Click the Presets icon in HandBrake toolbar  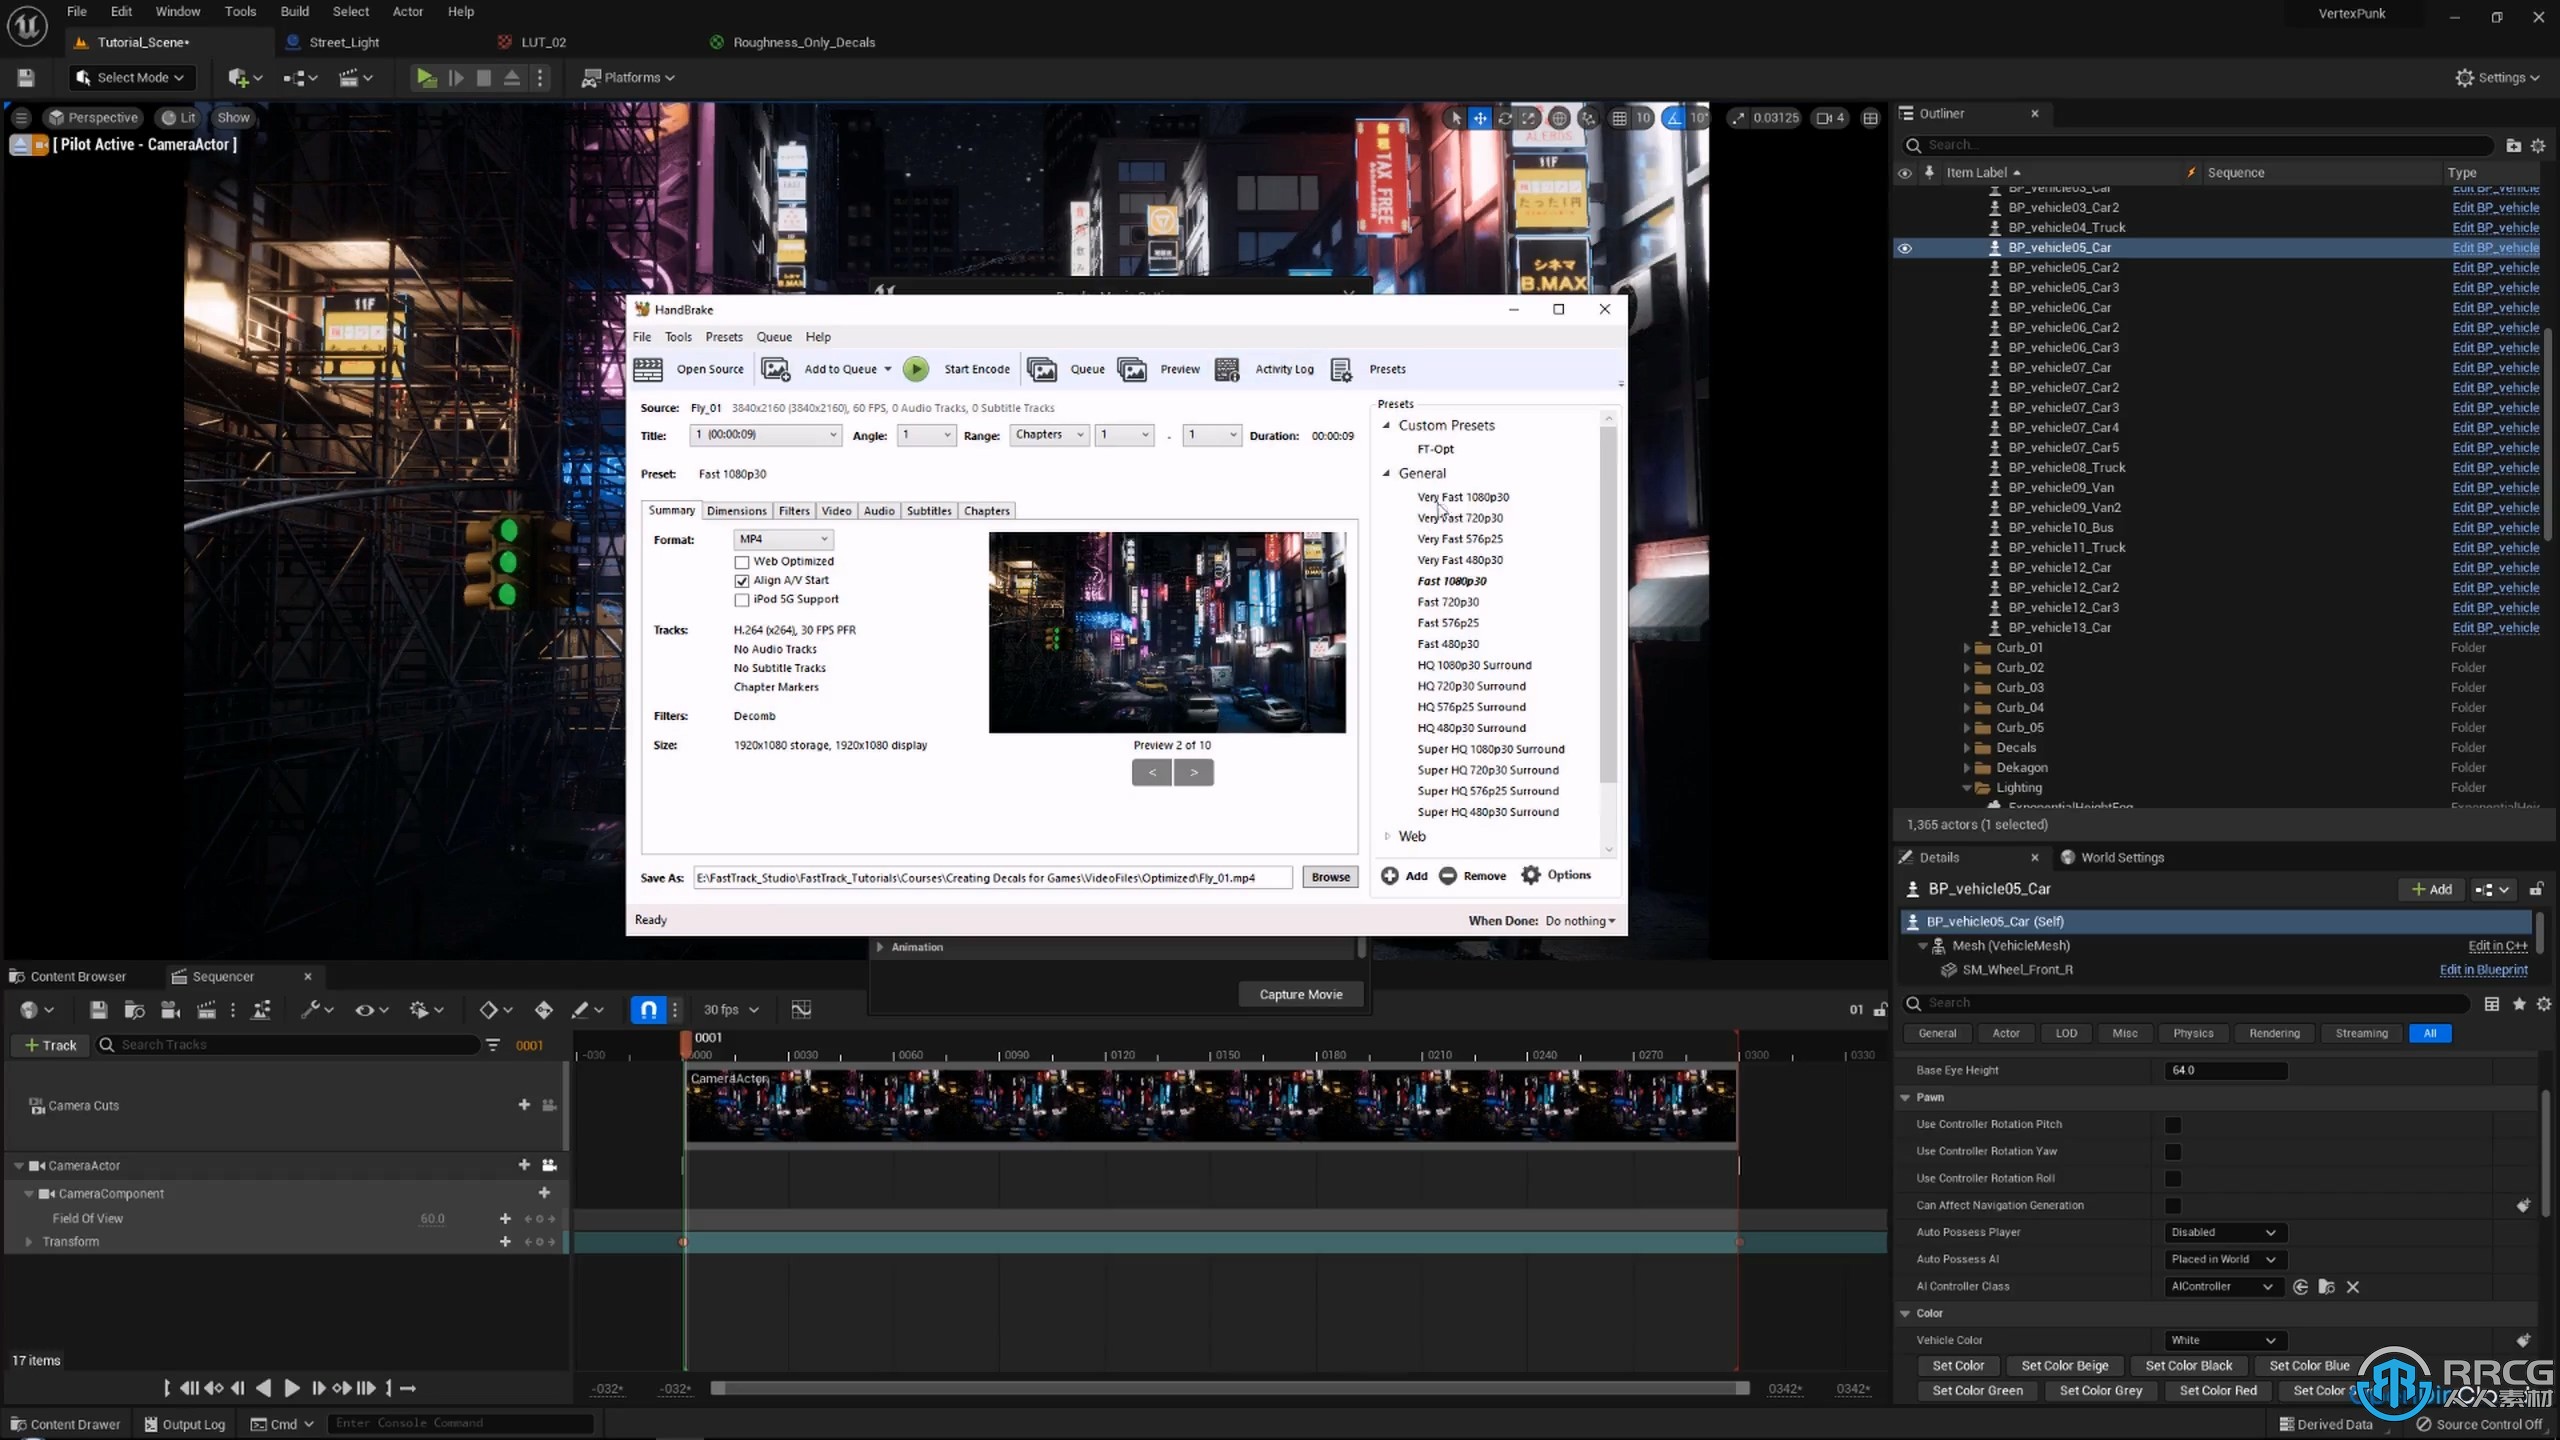click(x=1342, y=367)
